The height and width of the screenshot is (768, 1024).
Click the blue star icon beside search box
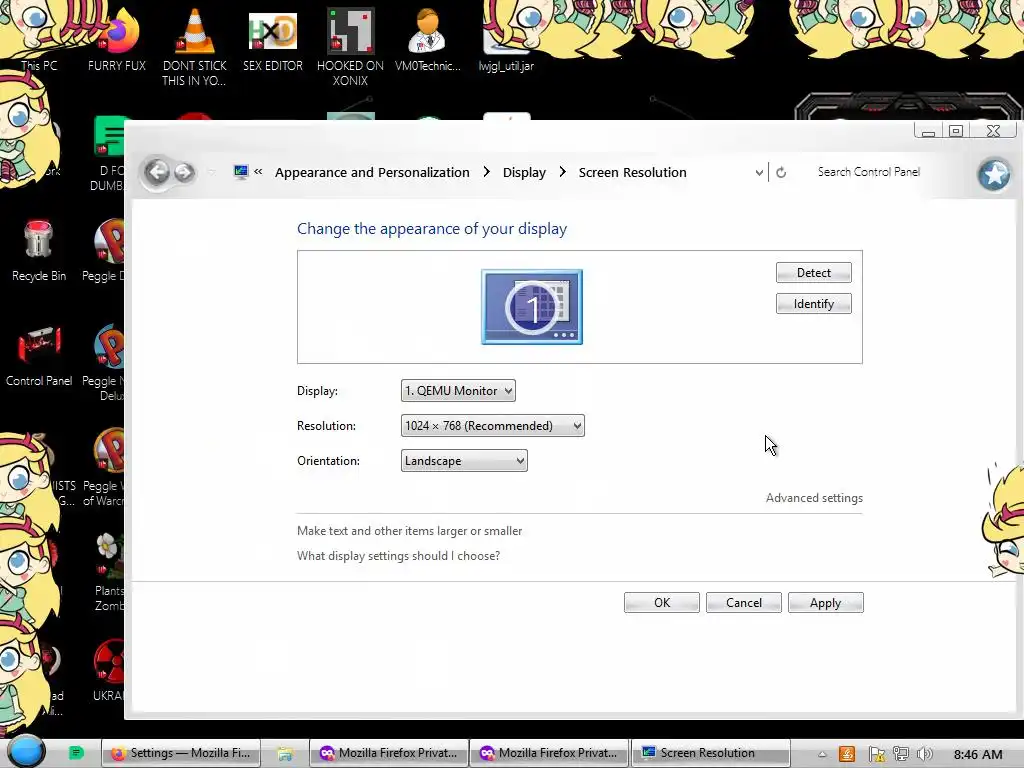tap(994, 174)
